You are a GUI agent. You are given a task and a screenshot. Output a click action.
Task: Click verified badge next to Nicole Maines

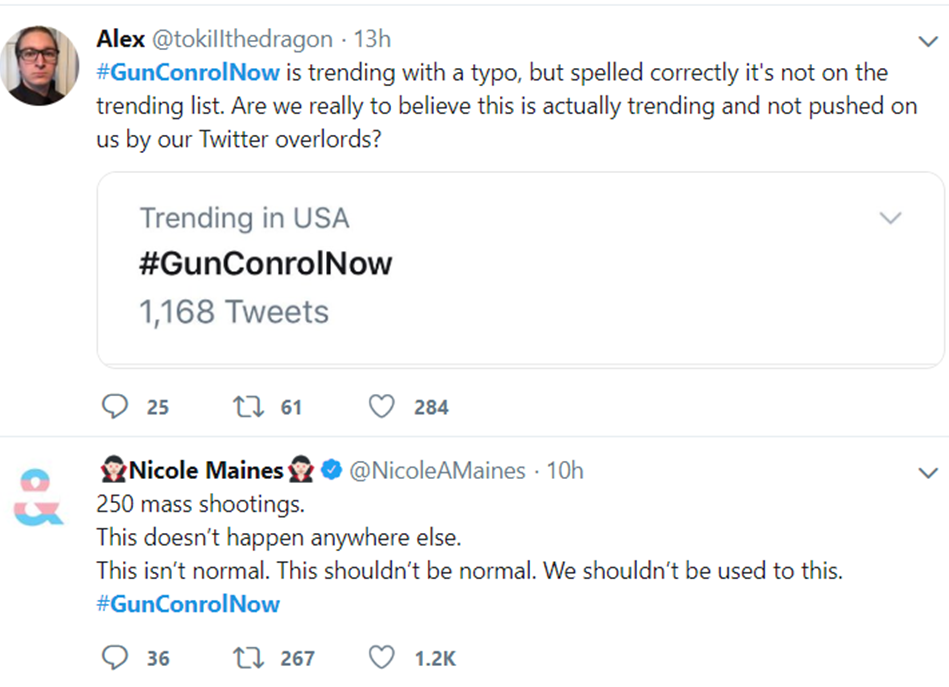(x=331, y=470)
